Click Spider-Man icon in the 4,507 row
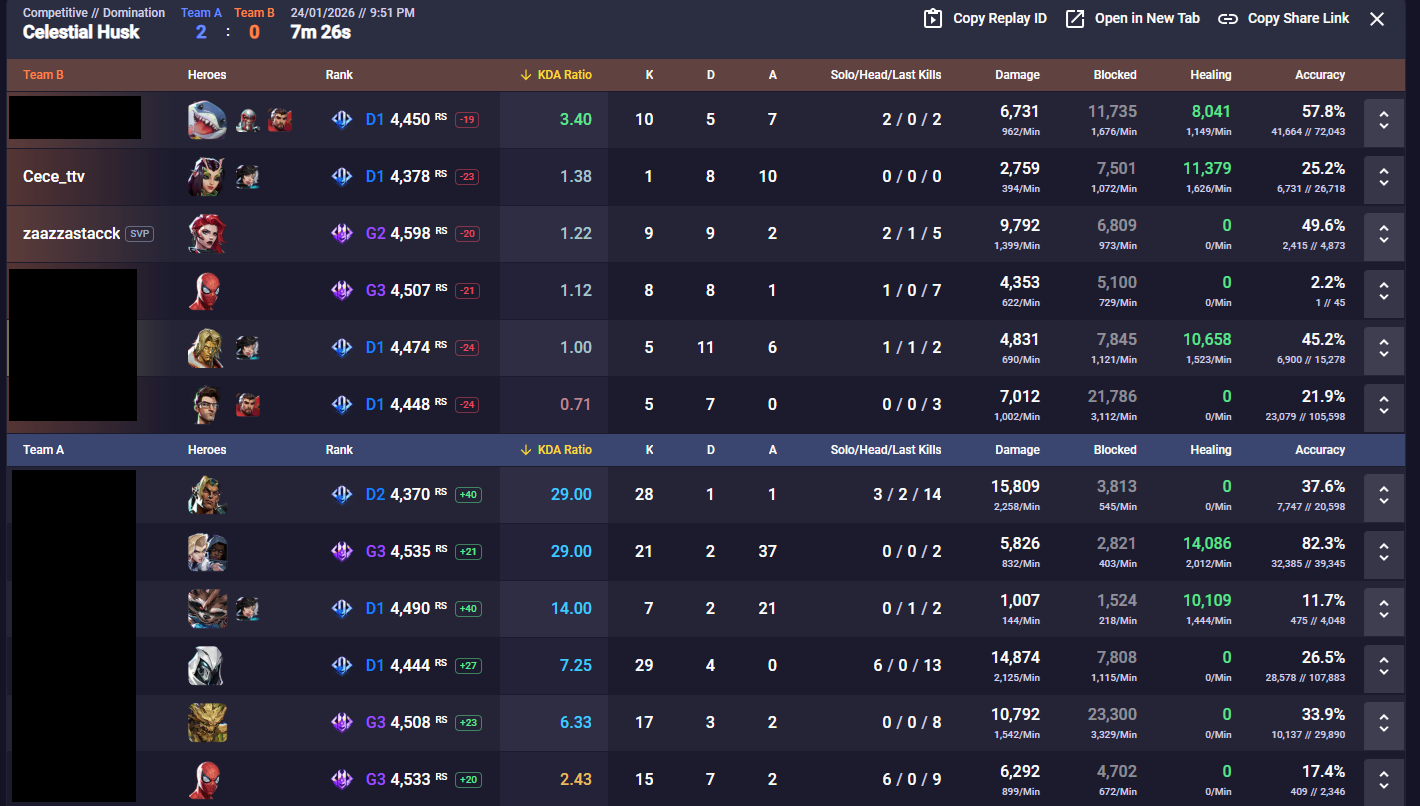 point(207,291)
